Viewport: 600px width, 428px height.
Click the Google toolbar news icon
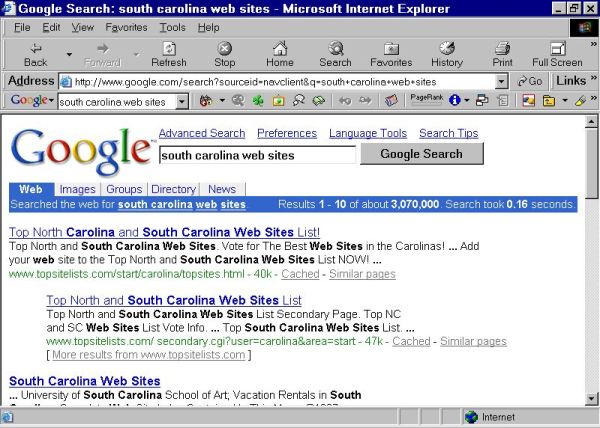[x=391, y=101]
